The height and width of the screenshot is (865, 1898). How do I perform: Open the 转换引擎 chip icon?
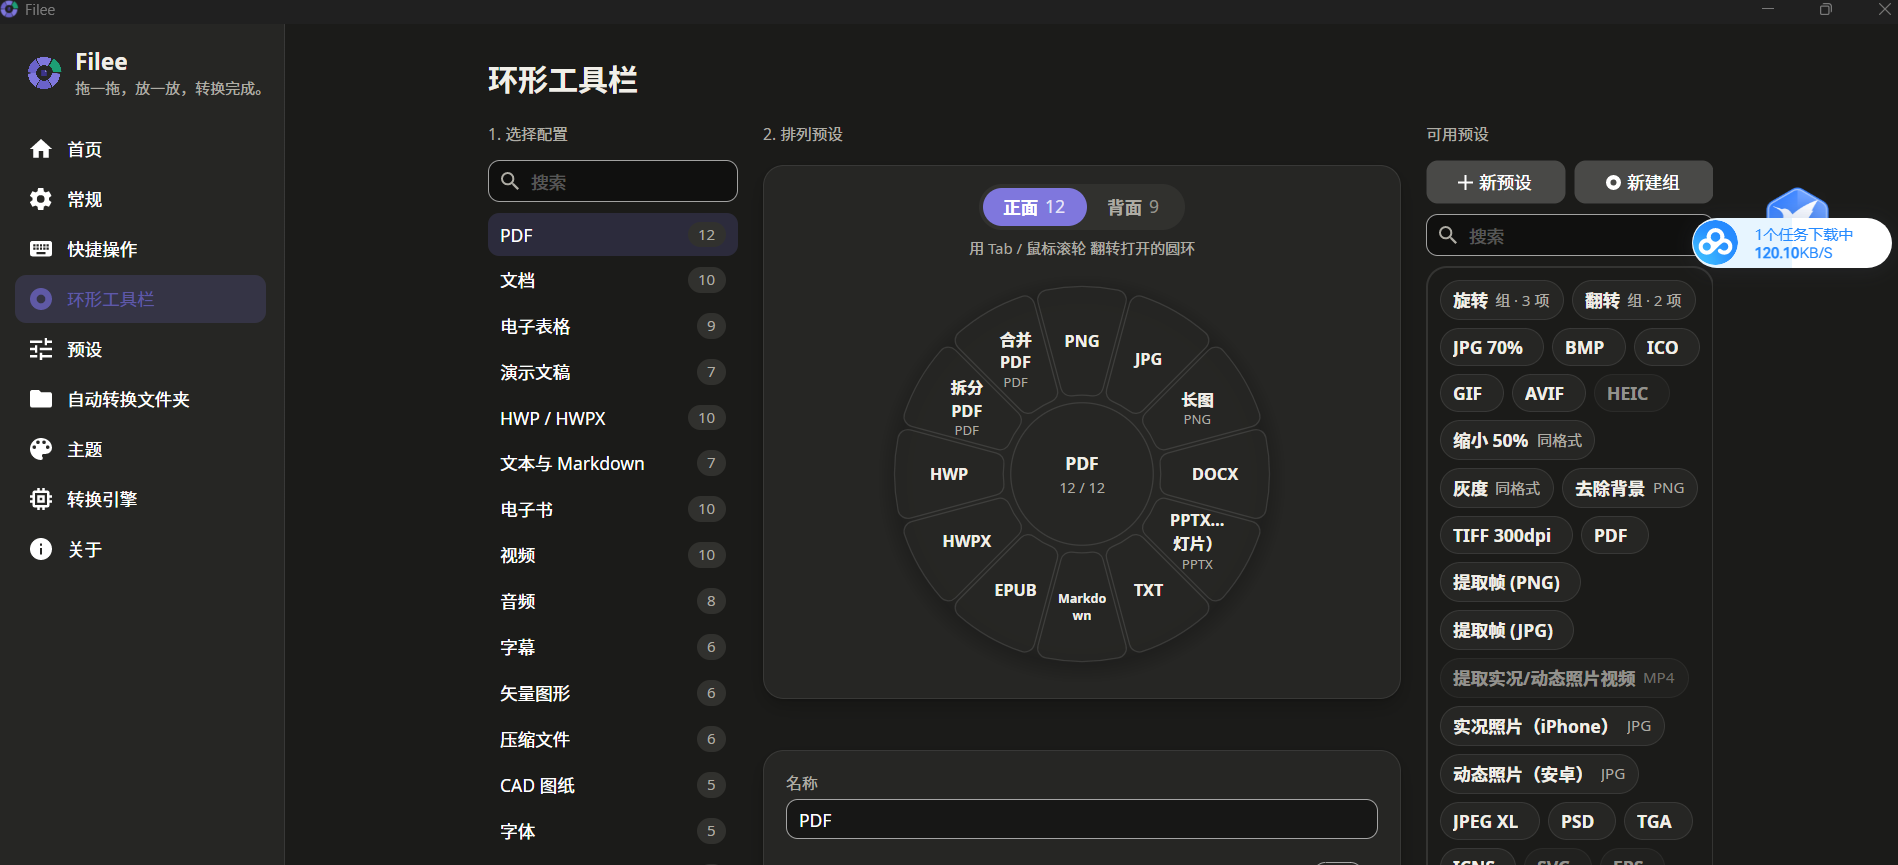(41, 499)
